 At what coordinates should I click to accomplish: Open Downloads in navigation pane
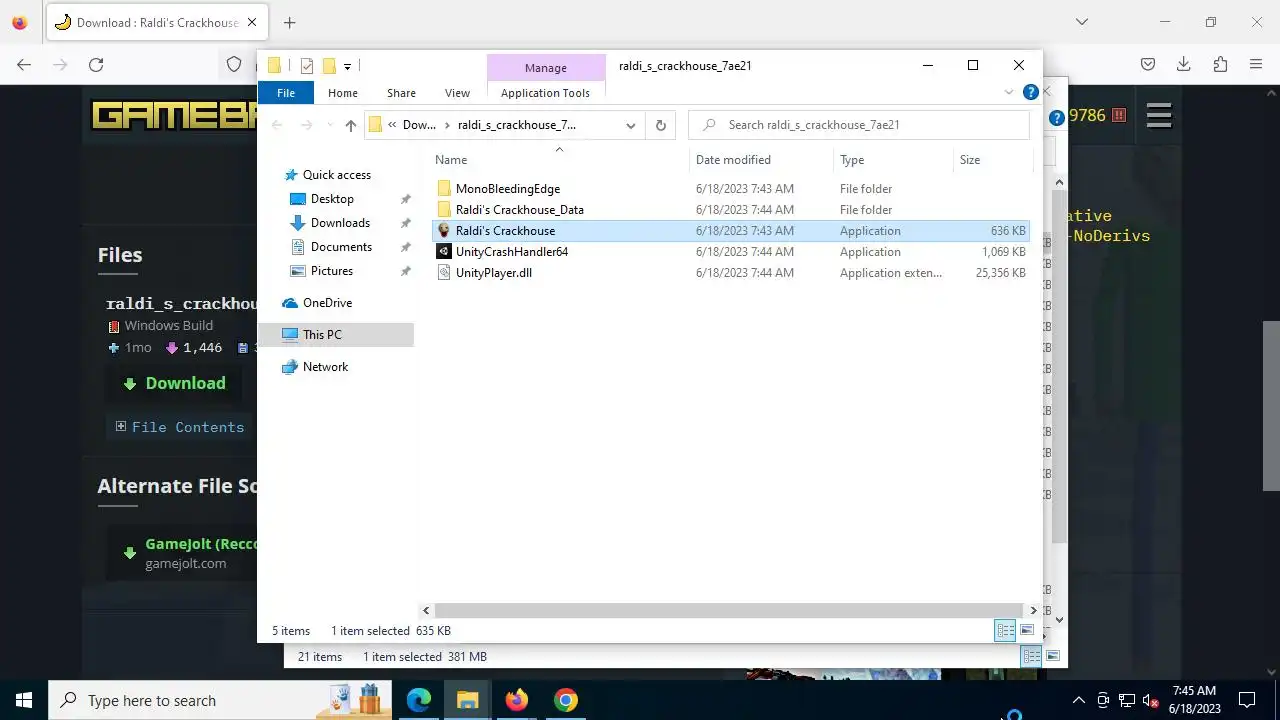pos(340,223)
